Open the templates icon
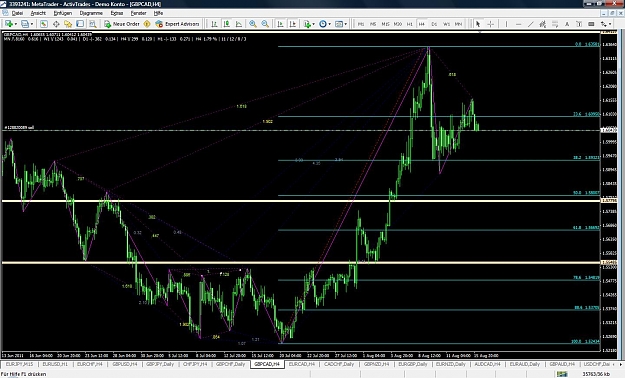625x378 pixels. click(x=339, y=24)
